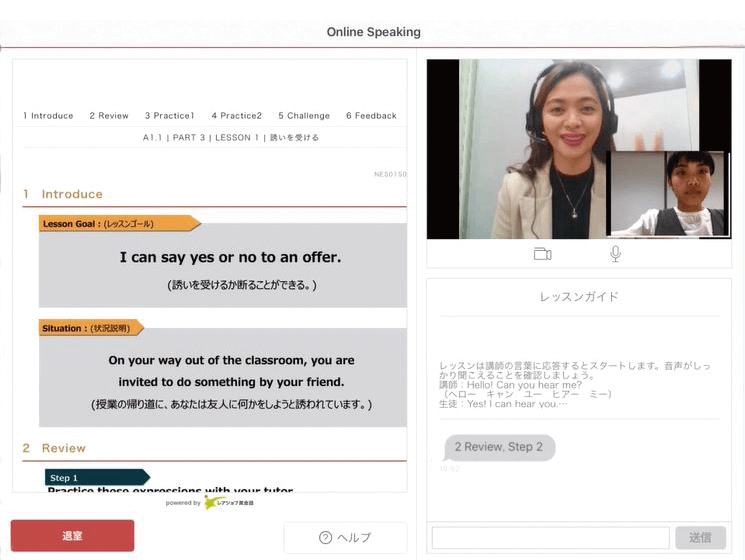The width and height of the screenshot is (745, 560).
Task: Click the powered by レアジョブ英会話 logo
Action: (210, 503)
